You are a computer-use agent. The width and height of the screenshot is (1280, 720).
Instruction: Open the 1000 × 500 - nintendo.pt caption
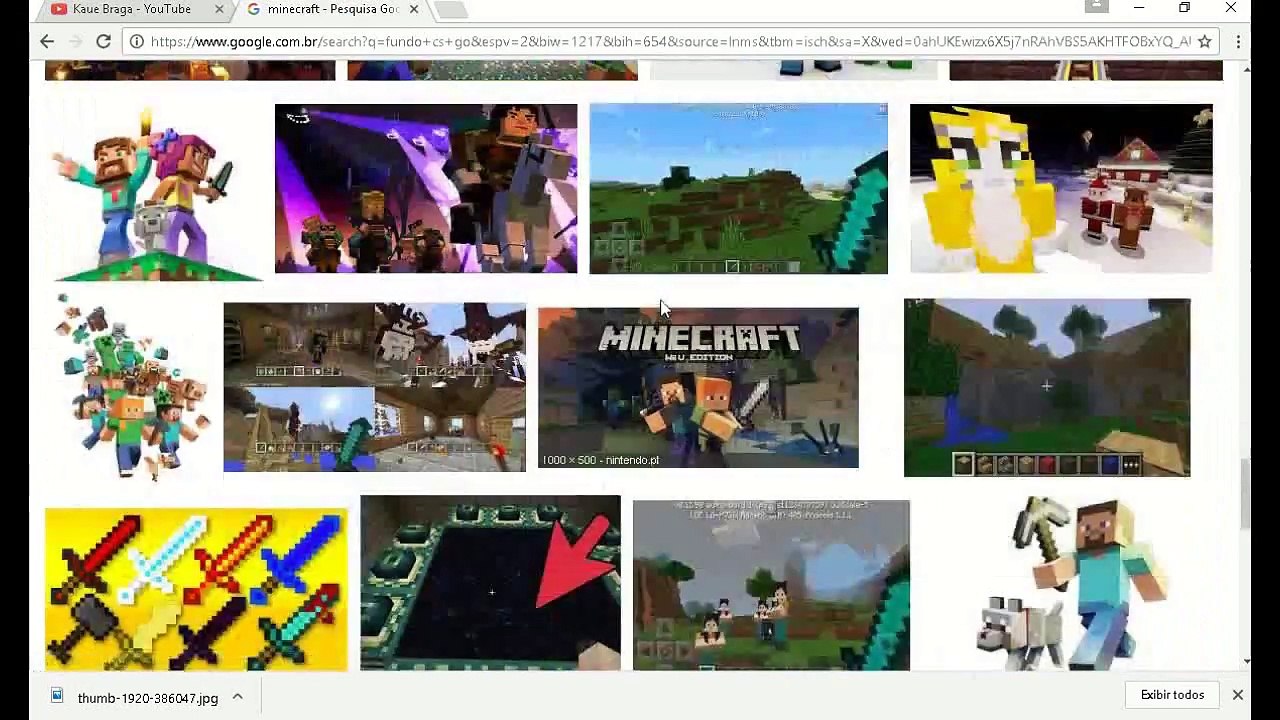tap(600, 460)
